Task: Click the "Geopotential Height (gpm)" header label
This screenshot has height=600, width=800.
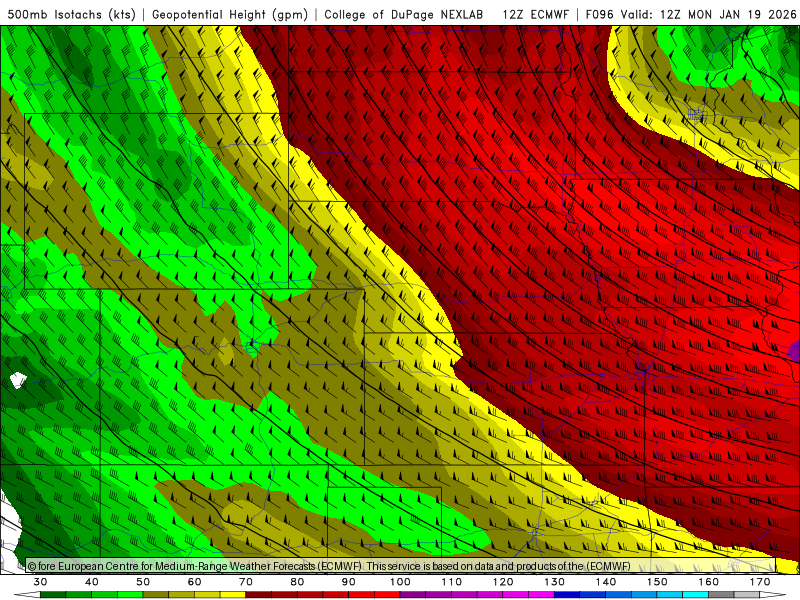Action: 230,14
